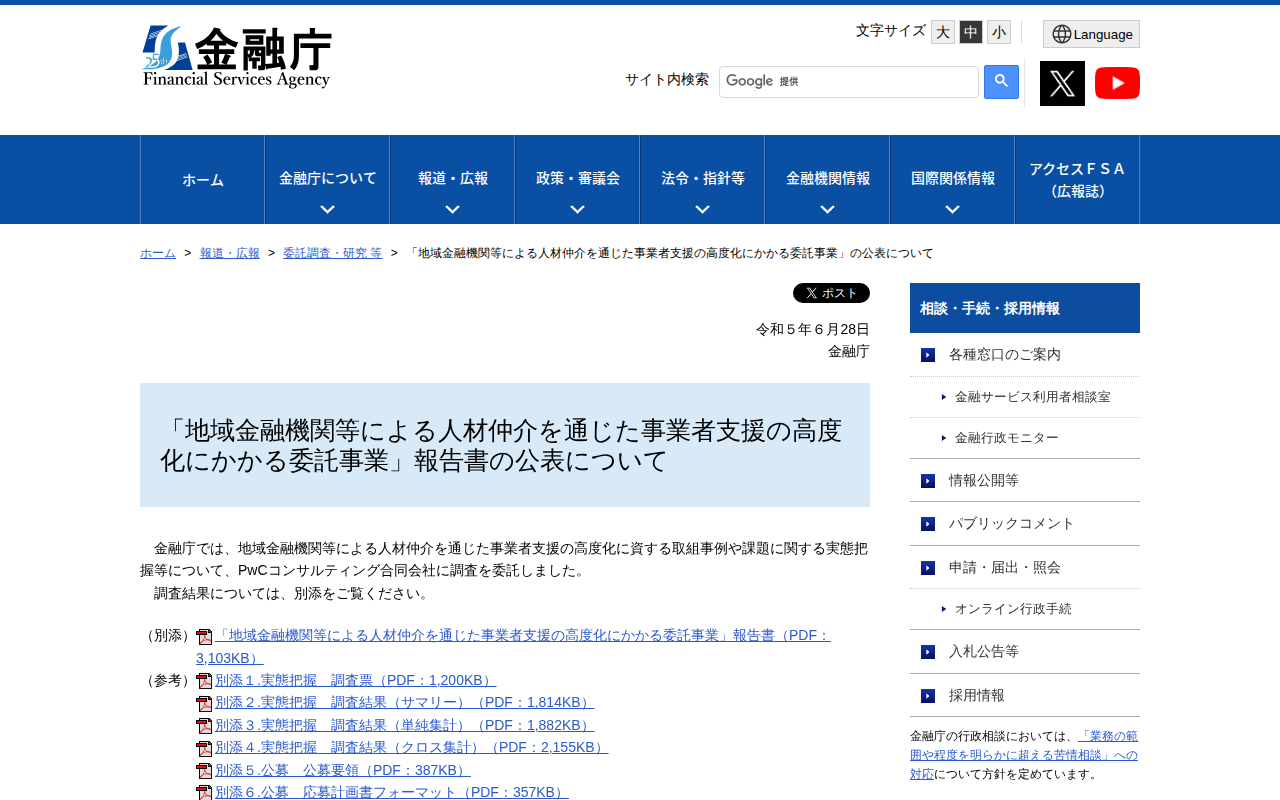Click the blue search magnifier button

[x=999, y=82]
